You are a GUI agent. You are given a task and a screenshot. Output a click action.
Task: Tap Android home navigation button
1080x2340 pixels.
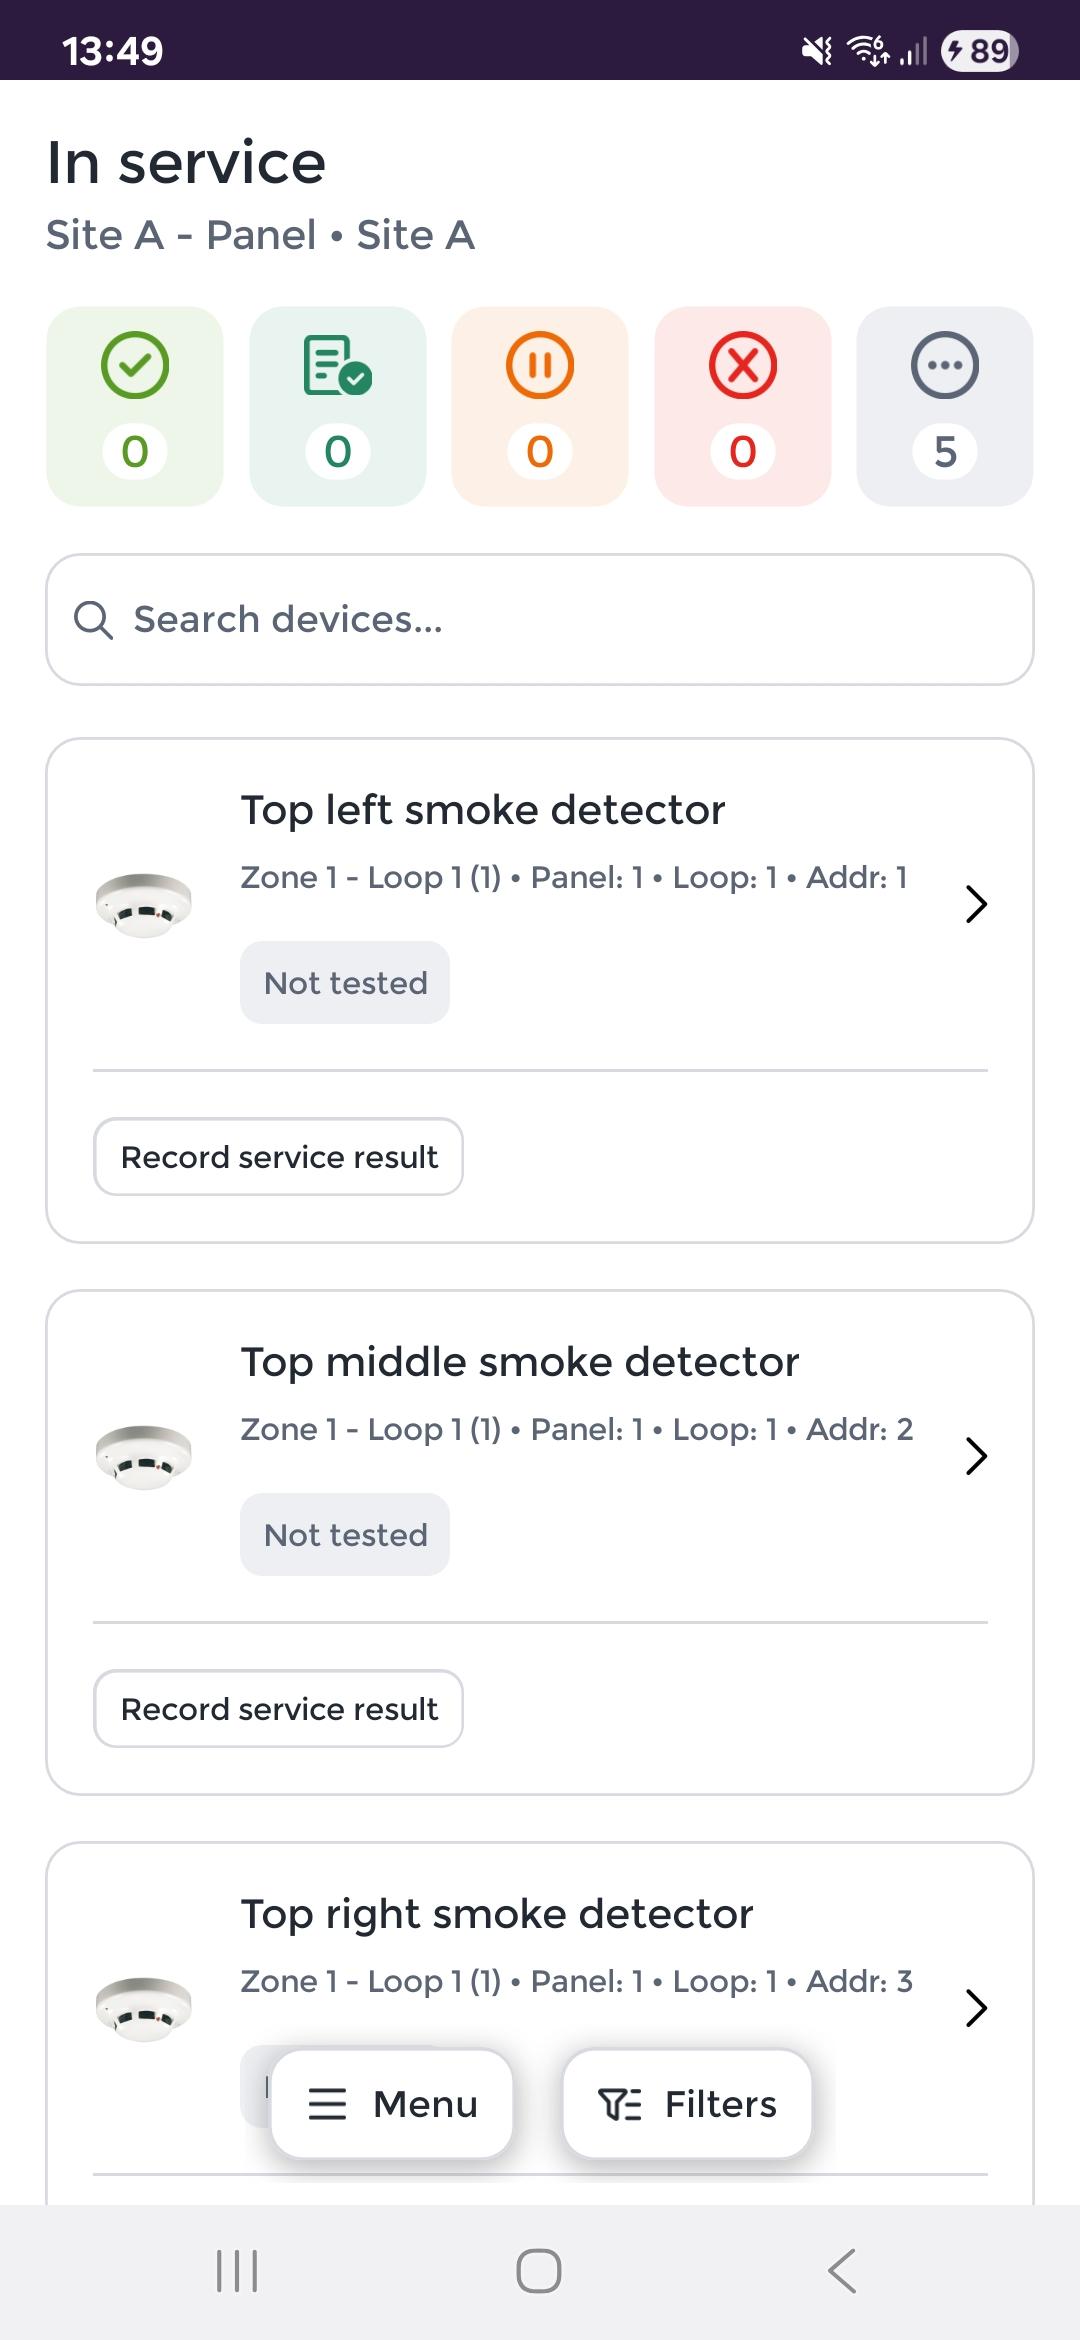[539, 2271]
